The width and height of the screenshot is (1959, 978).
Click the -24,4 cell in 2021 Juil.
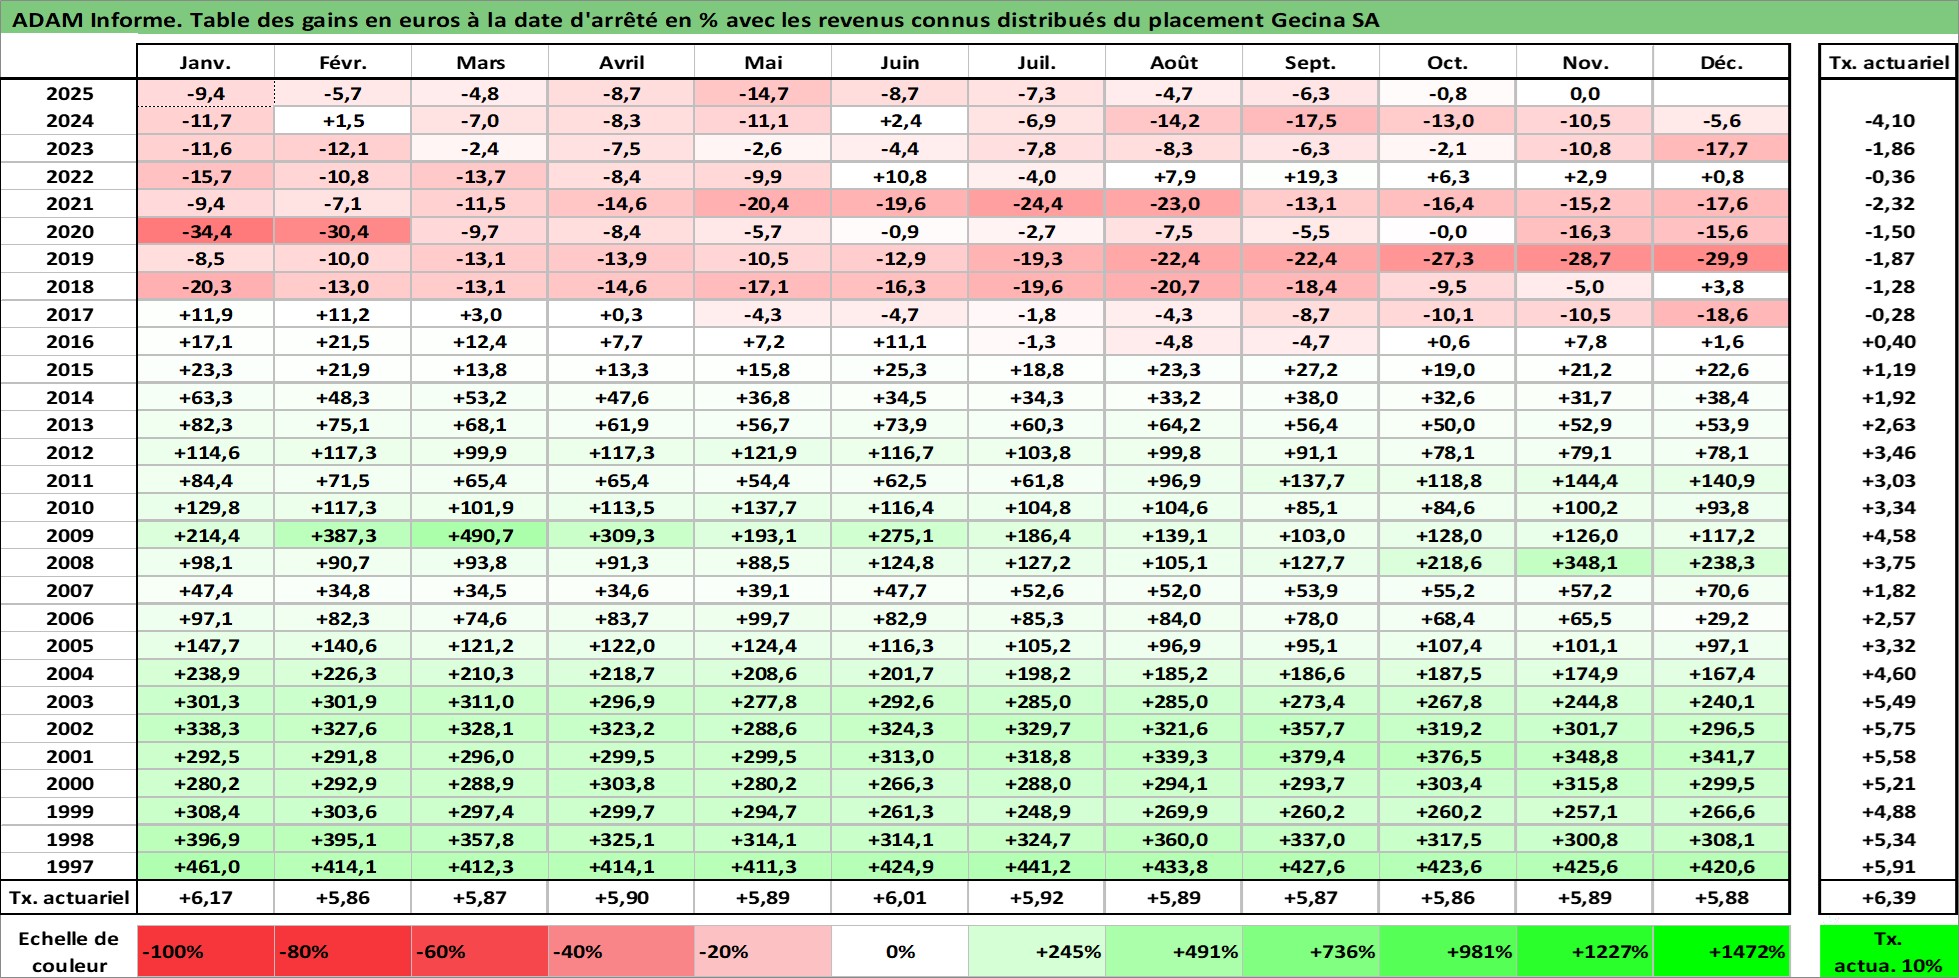(x=1037, y=203)
